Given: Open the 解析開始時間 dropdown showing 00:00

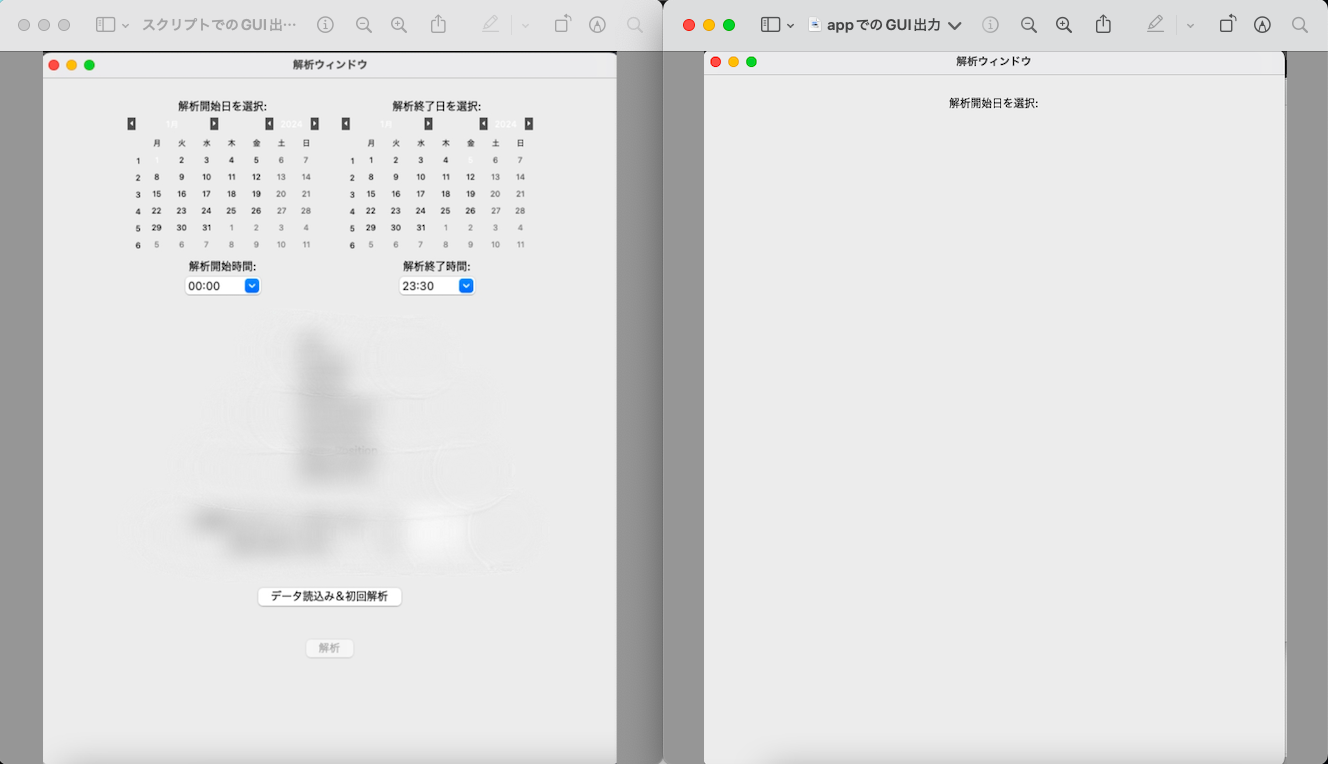Looking at the screenshot, I should tap(251, 285).
